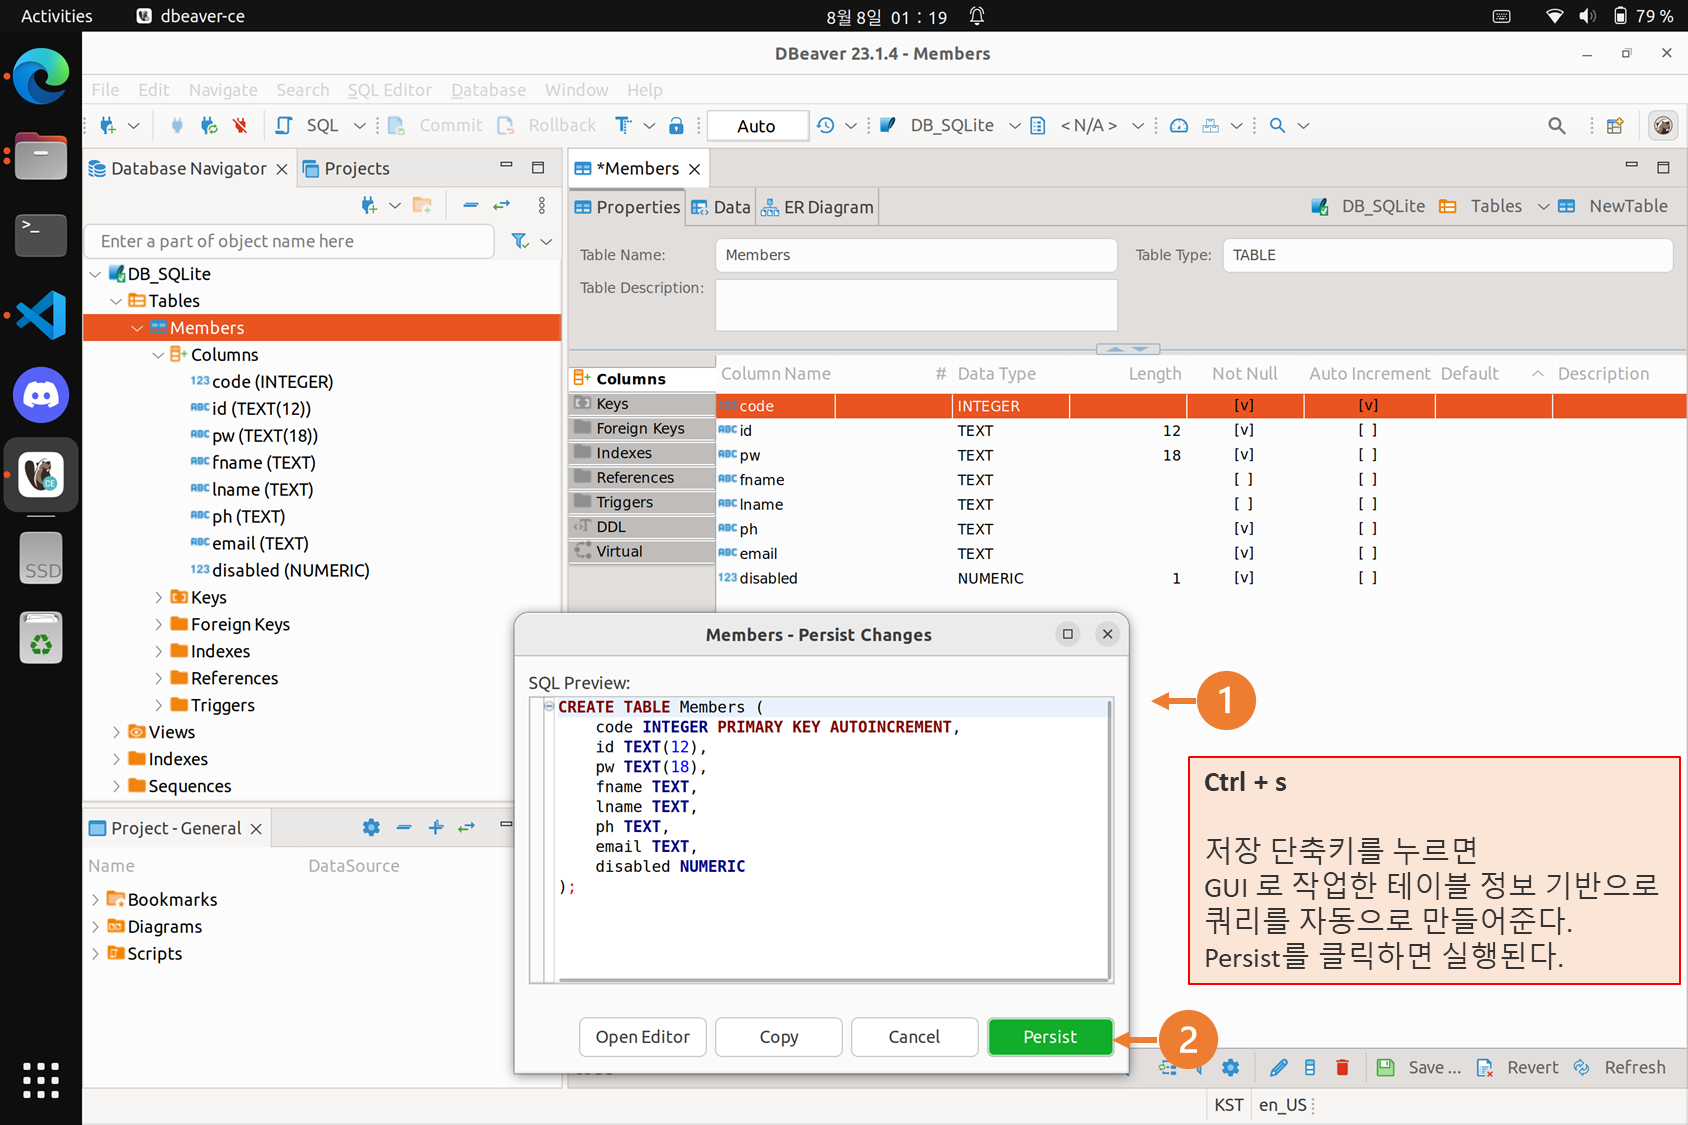Expand the Sequences node in navigator
Screen dimensions: 1688x1125
[x=116, y=786]
